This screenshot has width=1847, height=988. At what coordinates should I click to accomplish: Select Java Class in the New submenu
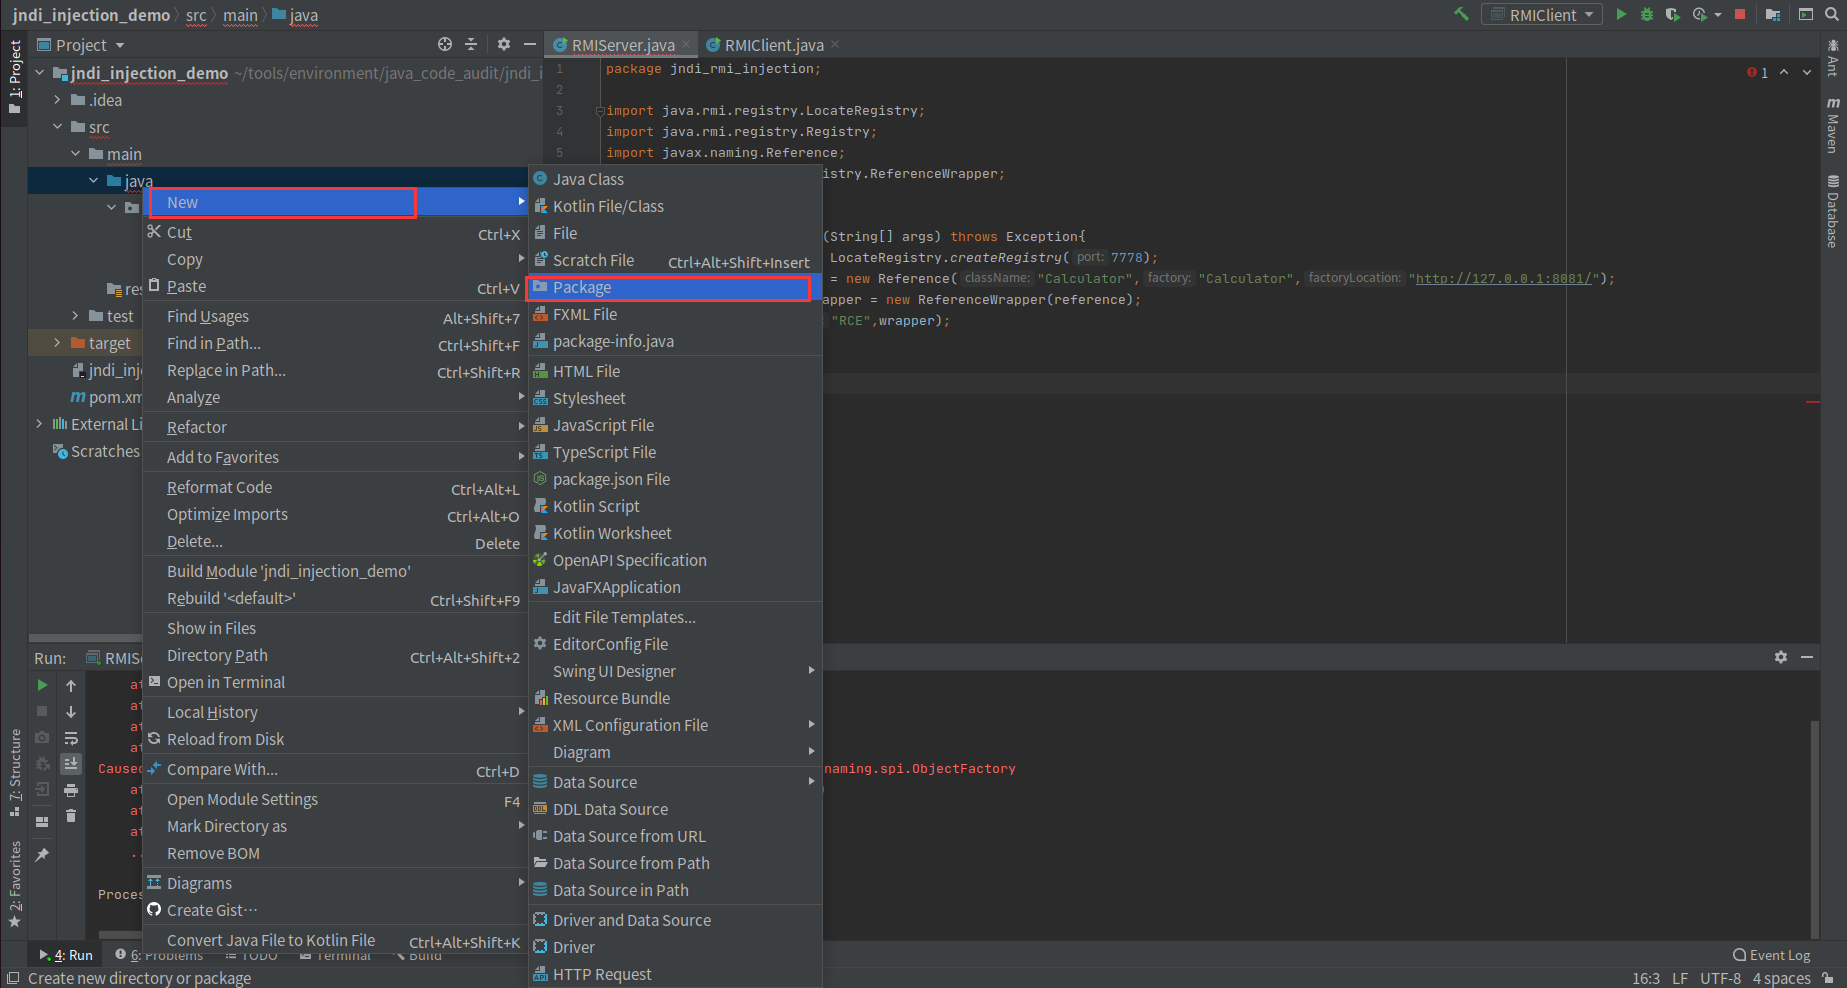675,179
